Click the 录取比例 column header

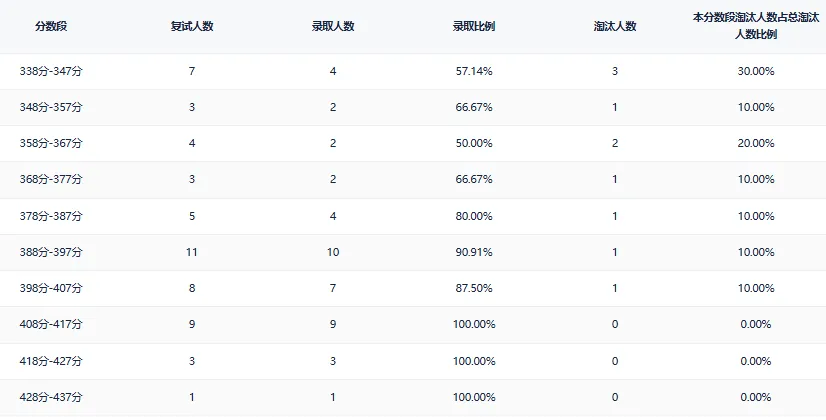click(x=474, y=26)
